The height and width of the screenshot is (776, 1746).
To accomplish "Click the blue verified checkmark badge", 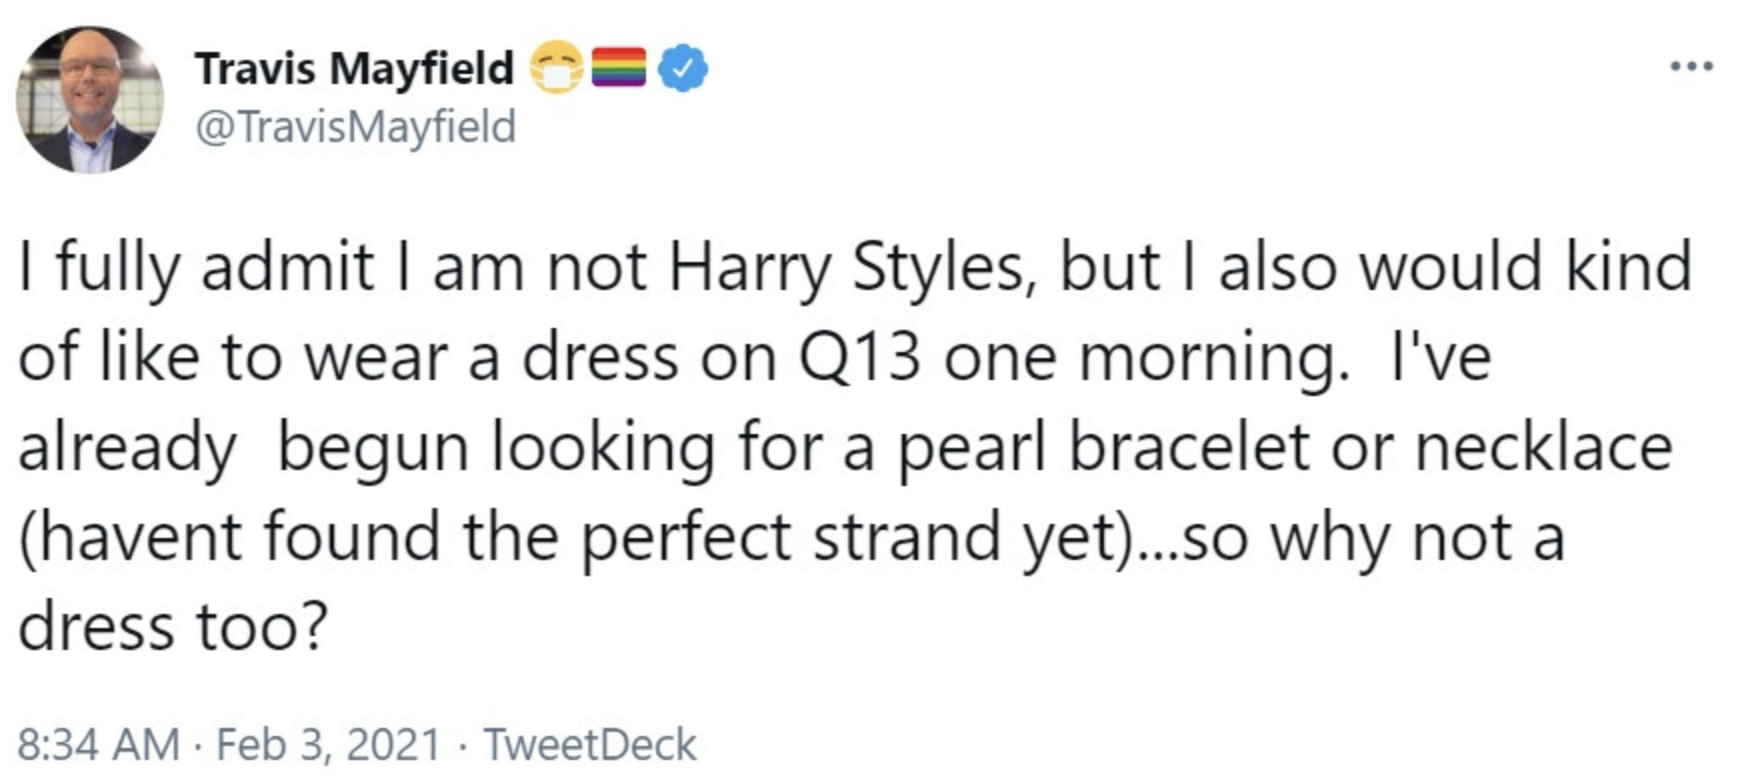I will [684, 68].
